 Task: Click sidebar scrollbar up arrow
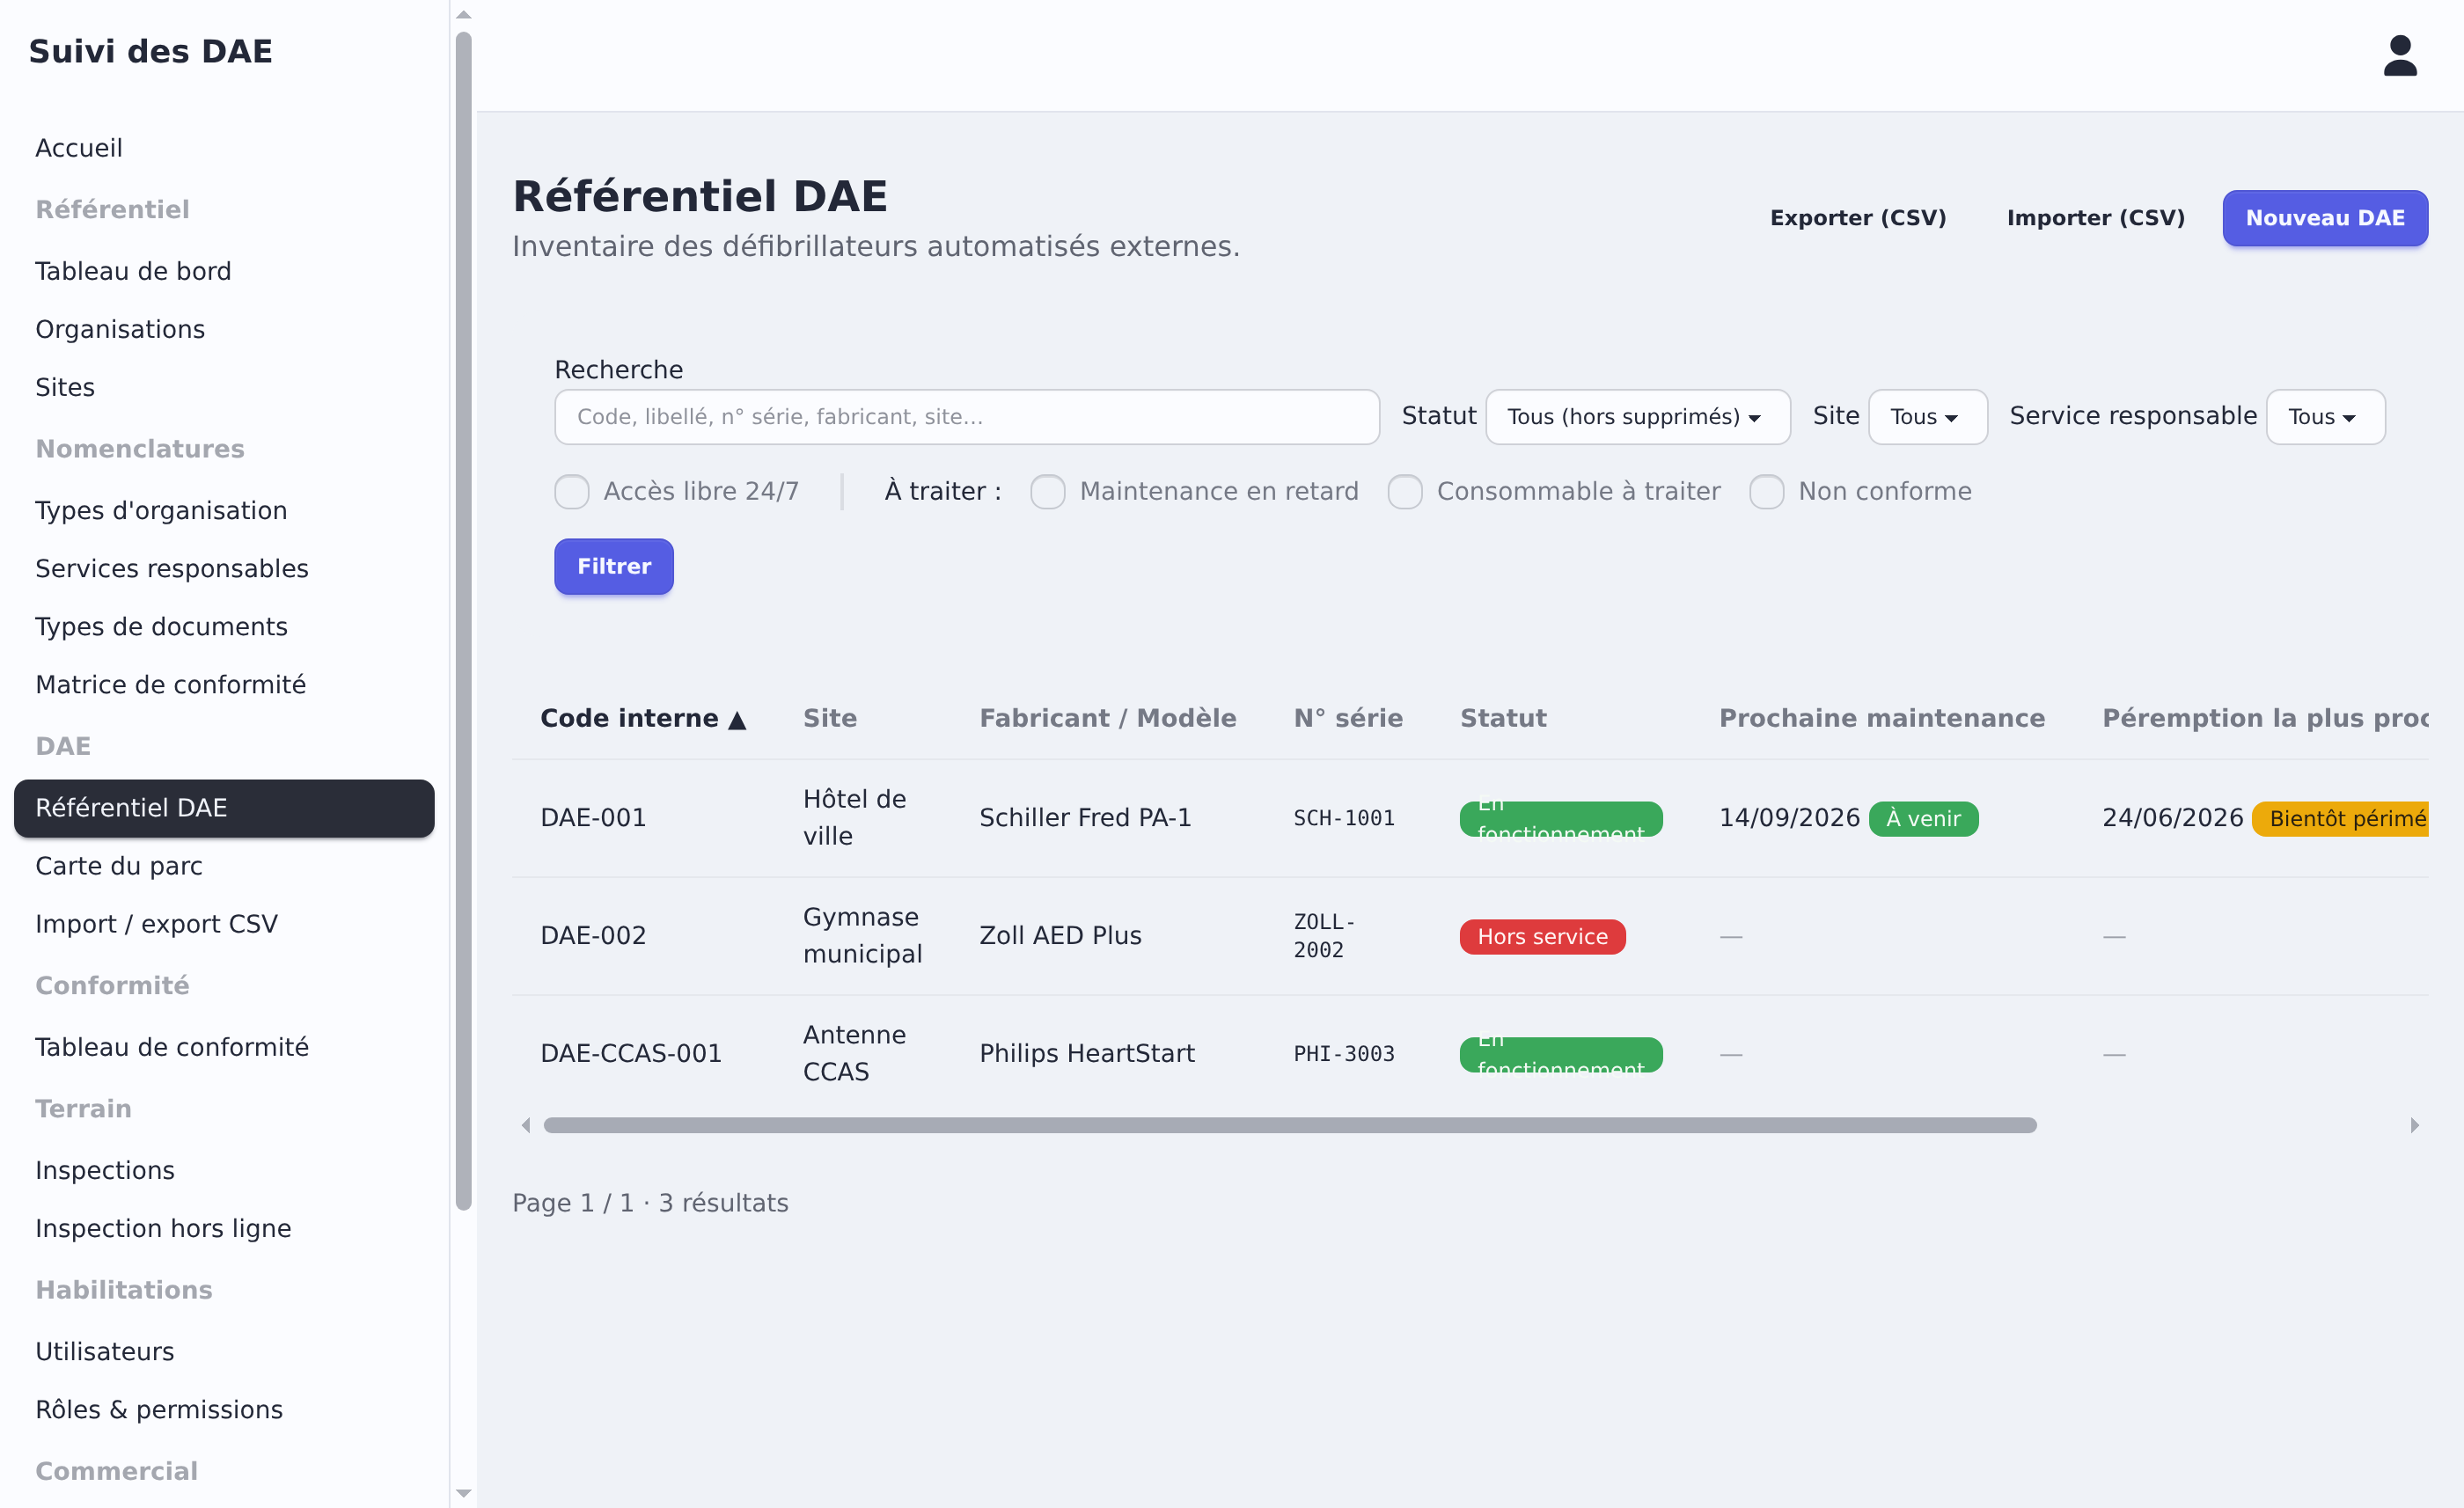pos(463,14)
